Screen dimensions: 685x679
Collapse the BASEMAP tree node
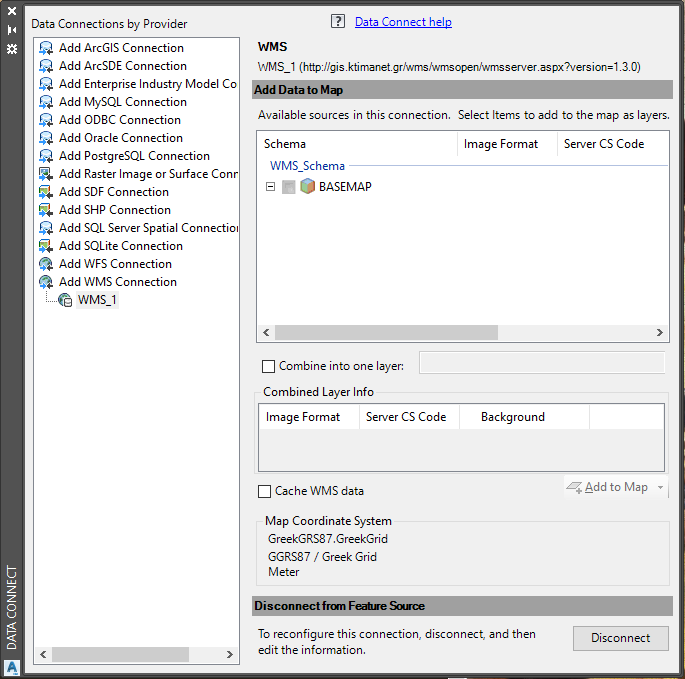271,187
